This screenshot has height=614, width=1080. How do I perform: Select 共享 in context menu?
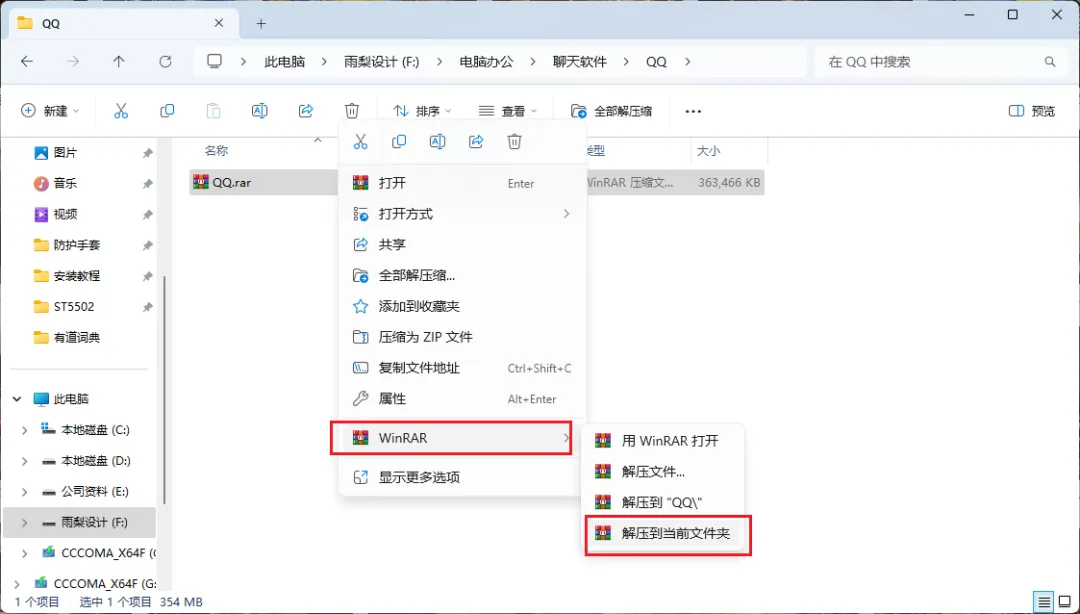click(462, 245)
